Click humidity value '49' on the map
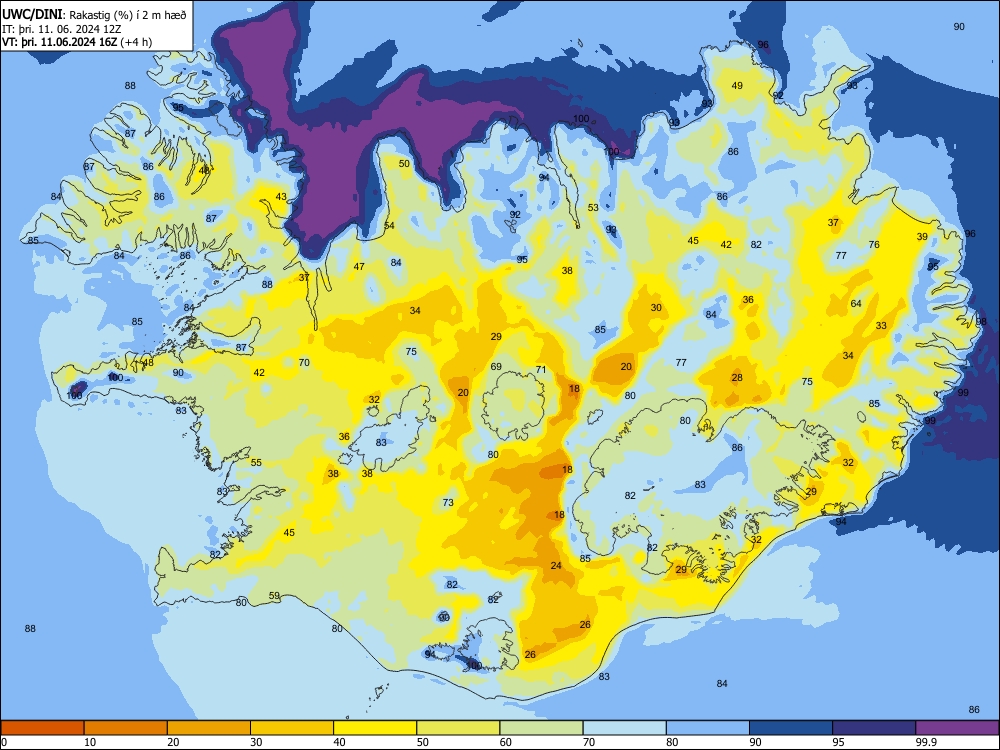 click(x=737, y=85)
